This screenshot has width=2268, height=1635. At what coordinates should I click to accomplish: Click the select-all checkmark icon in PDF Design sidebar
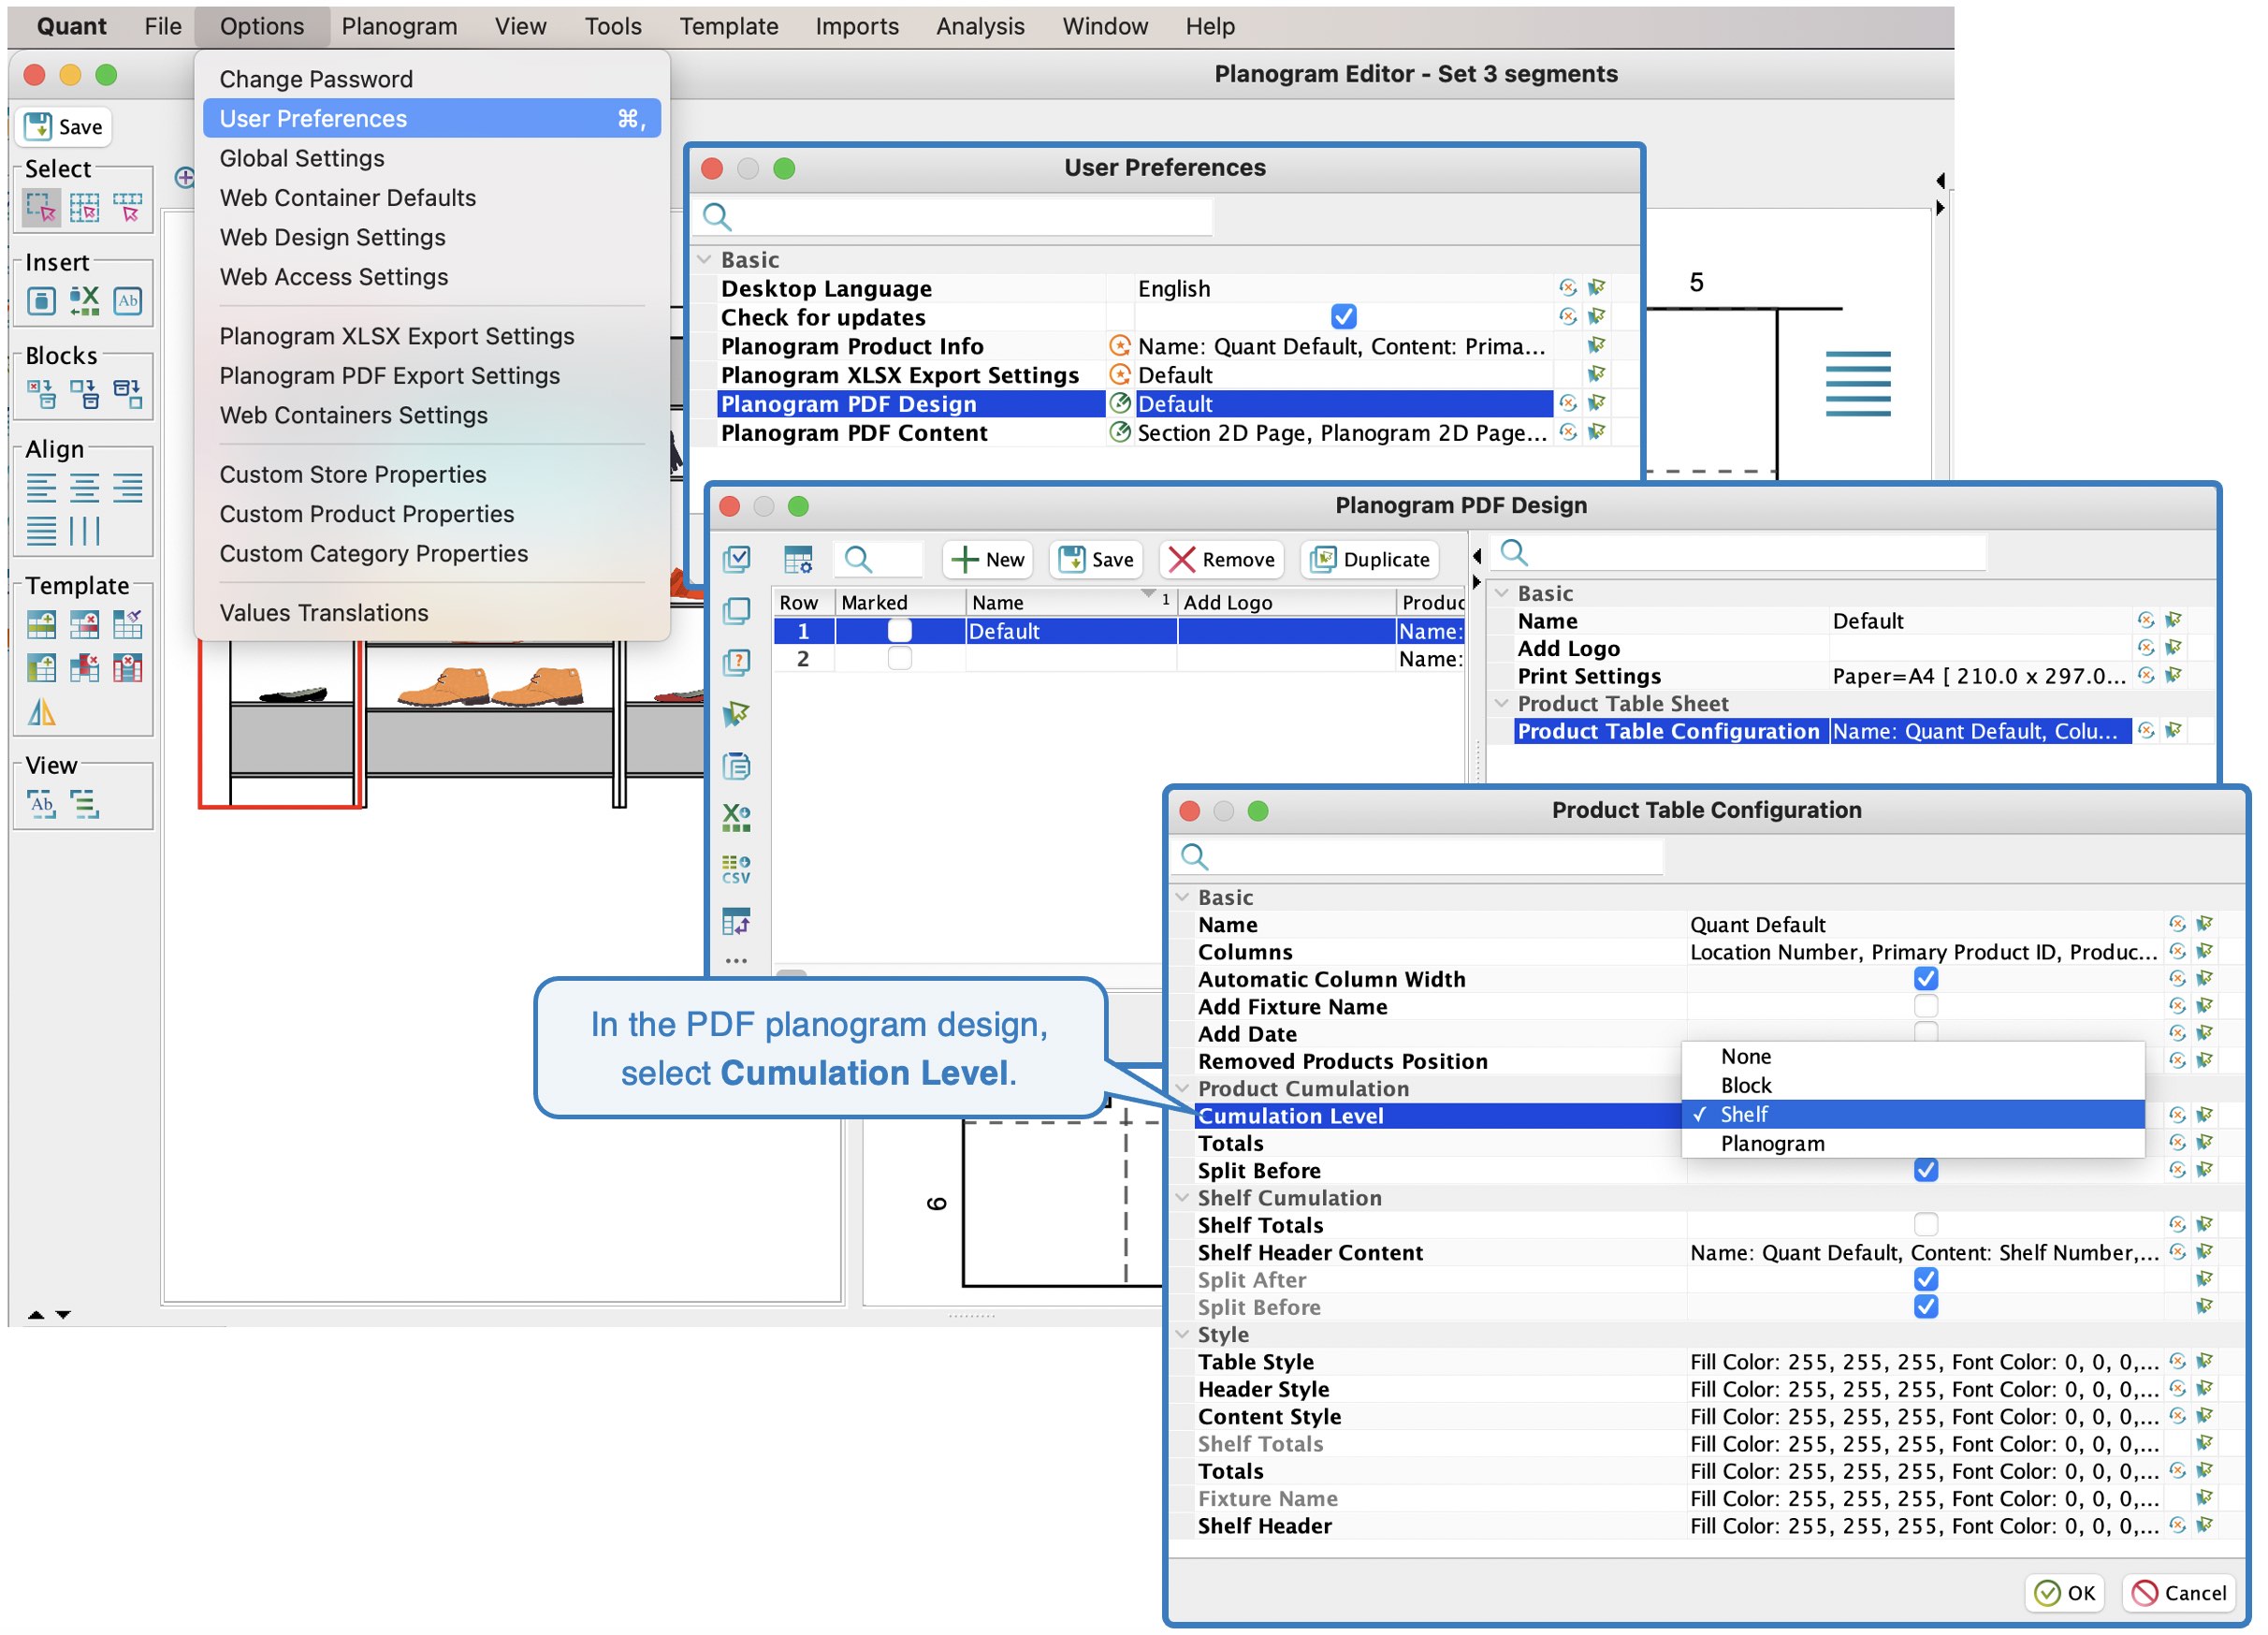737,559
